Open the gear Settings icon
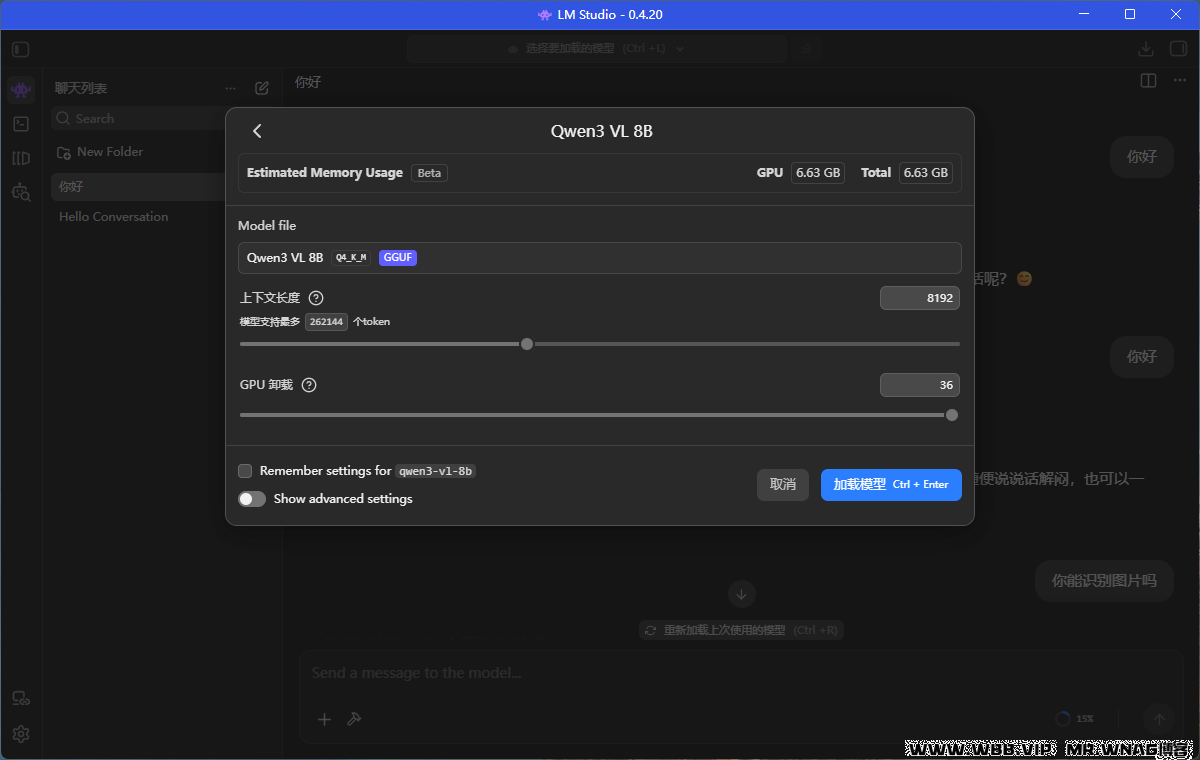 [21, 734]
